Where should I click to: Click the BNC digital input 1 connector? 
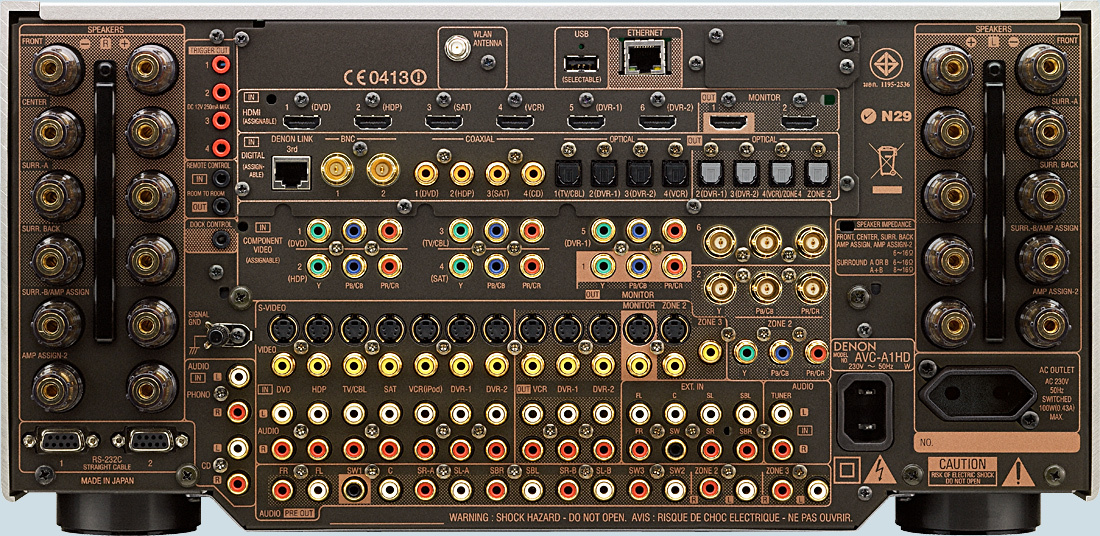[335, 171]
